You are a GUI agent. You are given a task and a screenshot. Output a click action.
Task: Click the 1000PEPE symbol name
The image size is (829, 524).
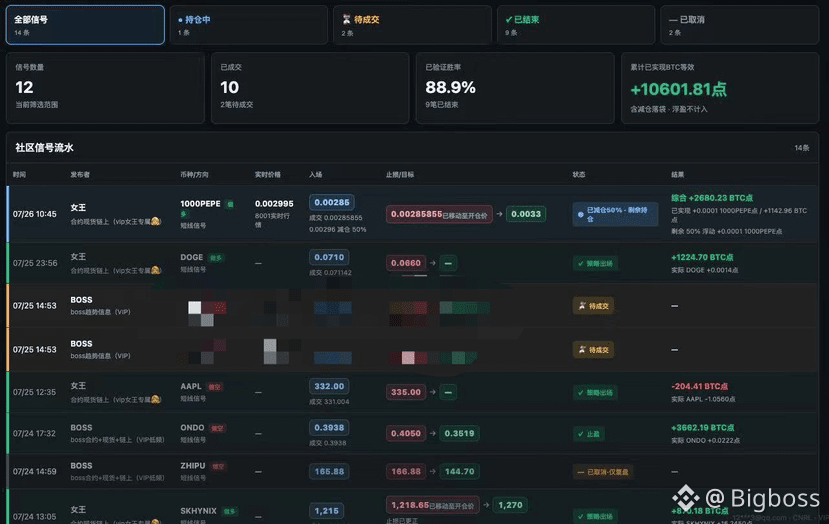[x=200, y=204]
